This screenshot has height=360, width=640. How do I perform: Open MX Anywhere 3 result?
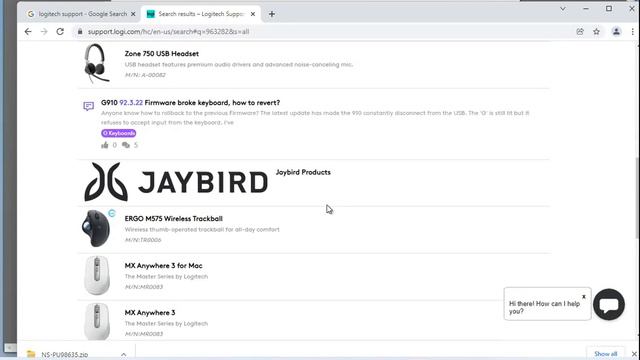[150, 313]
